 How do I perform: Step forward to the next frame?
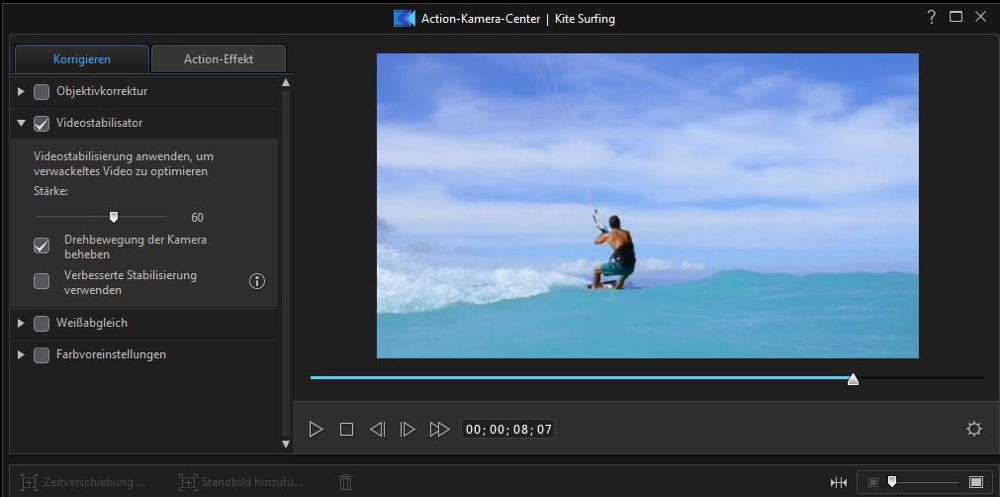(x=407, y=429)
